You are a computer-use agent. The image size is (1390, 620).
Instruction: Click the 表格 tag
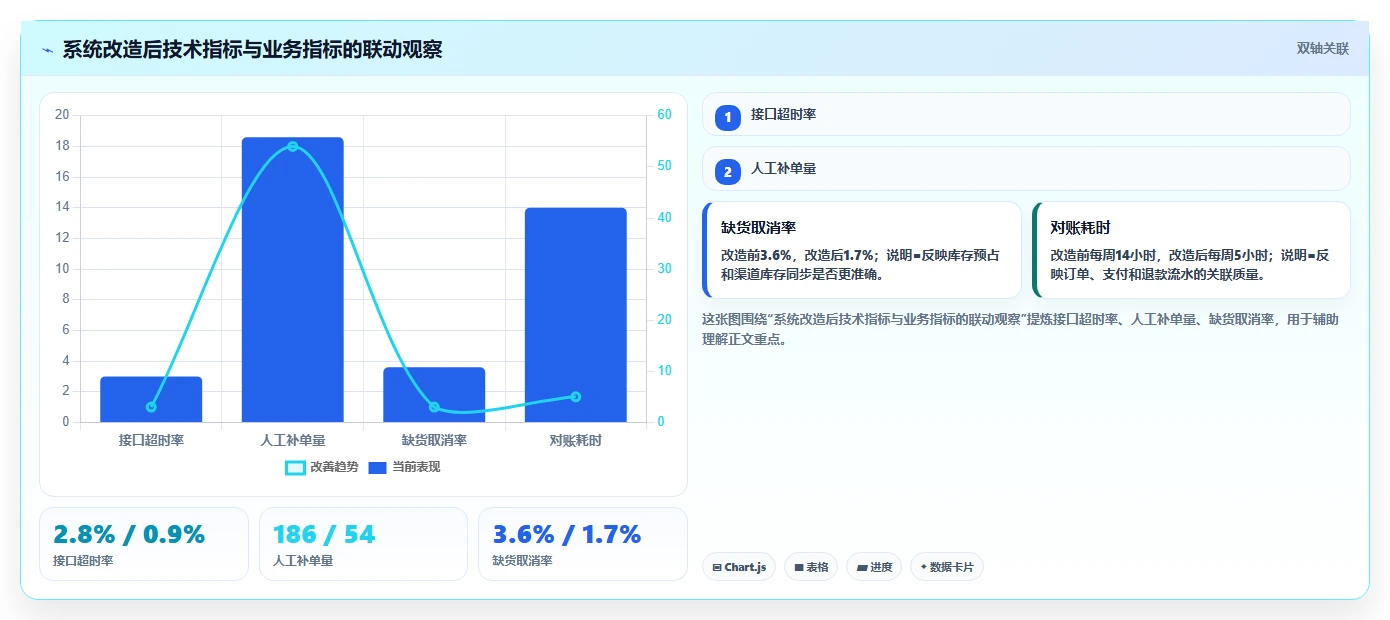pos(811,567)
